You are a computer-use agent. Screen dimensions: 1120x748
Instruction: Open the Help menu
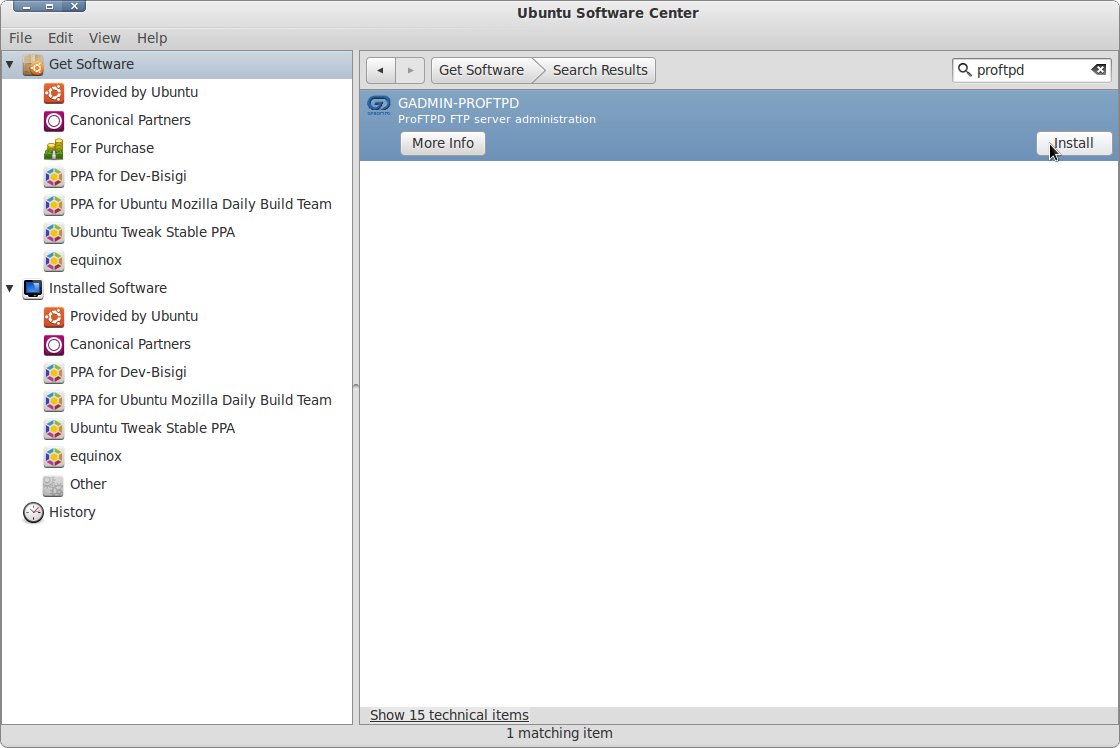152,38
